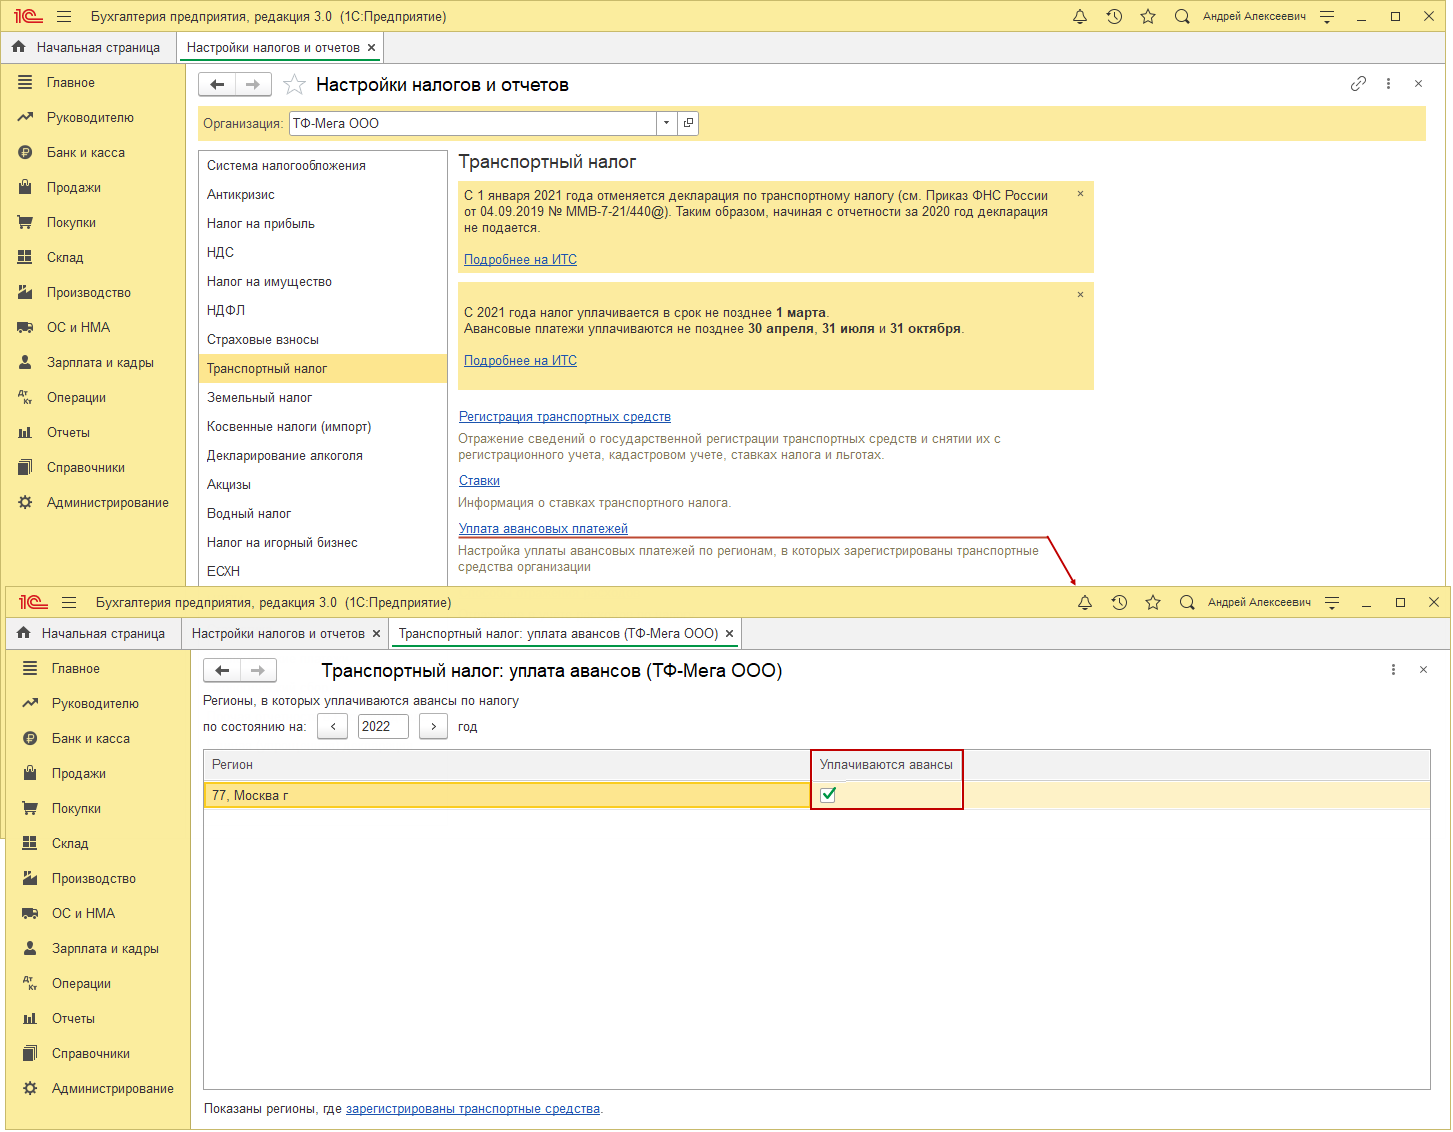1453x1132 pixels.
Task: Open more actions menu in Настройки налогов form
Action: pyautogui.click(x=1388, y=84)
